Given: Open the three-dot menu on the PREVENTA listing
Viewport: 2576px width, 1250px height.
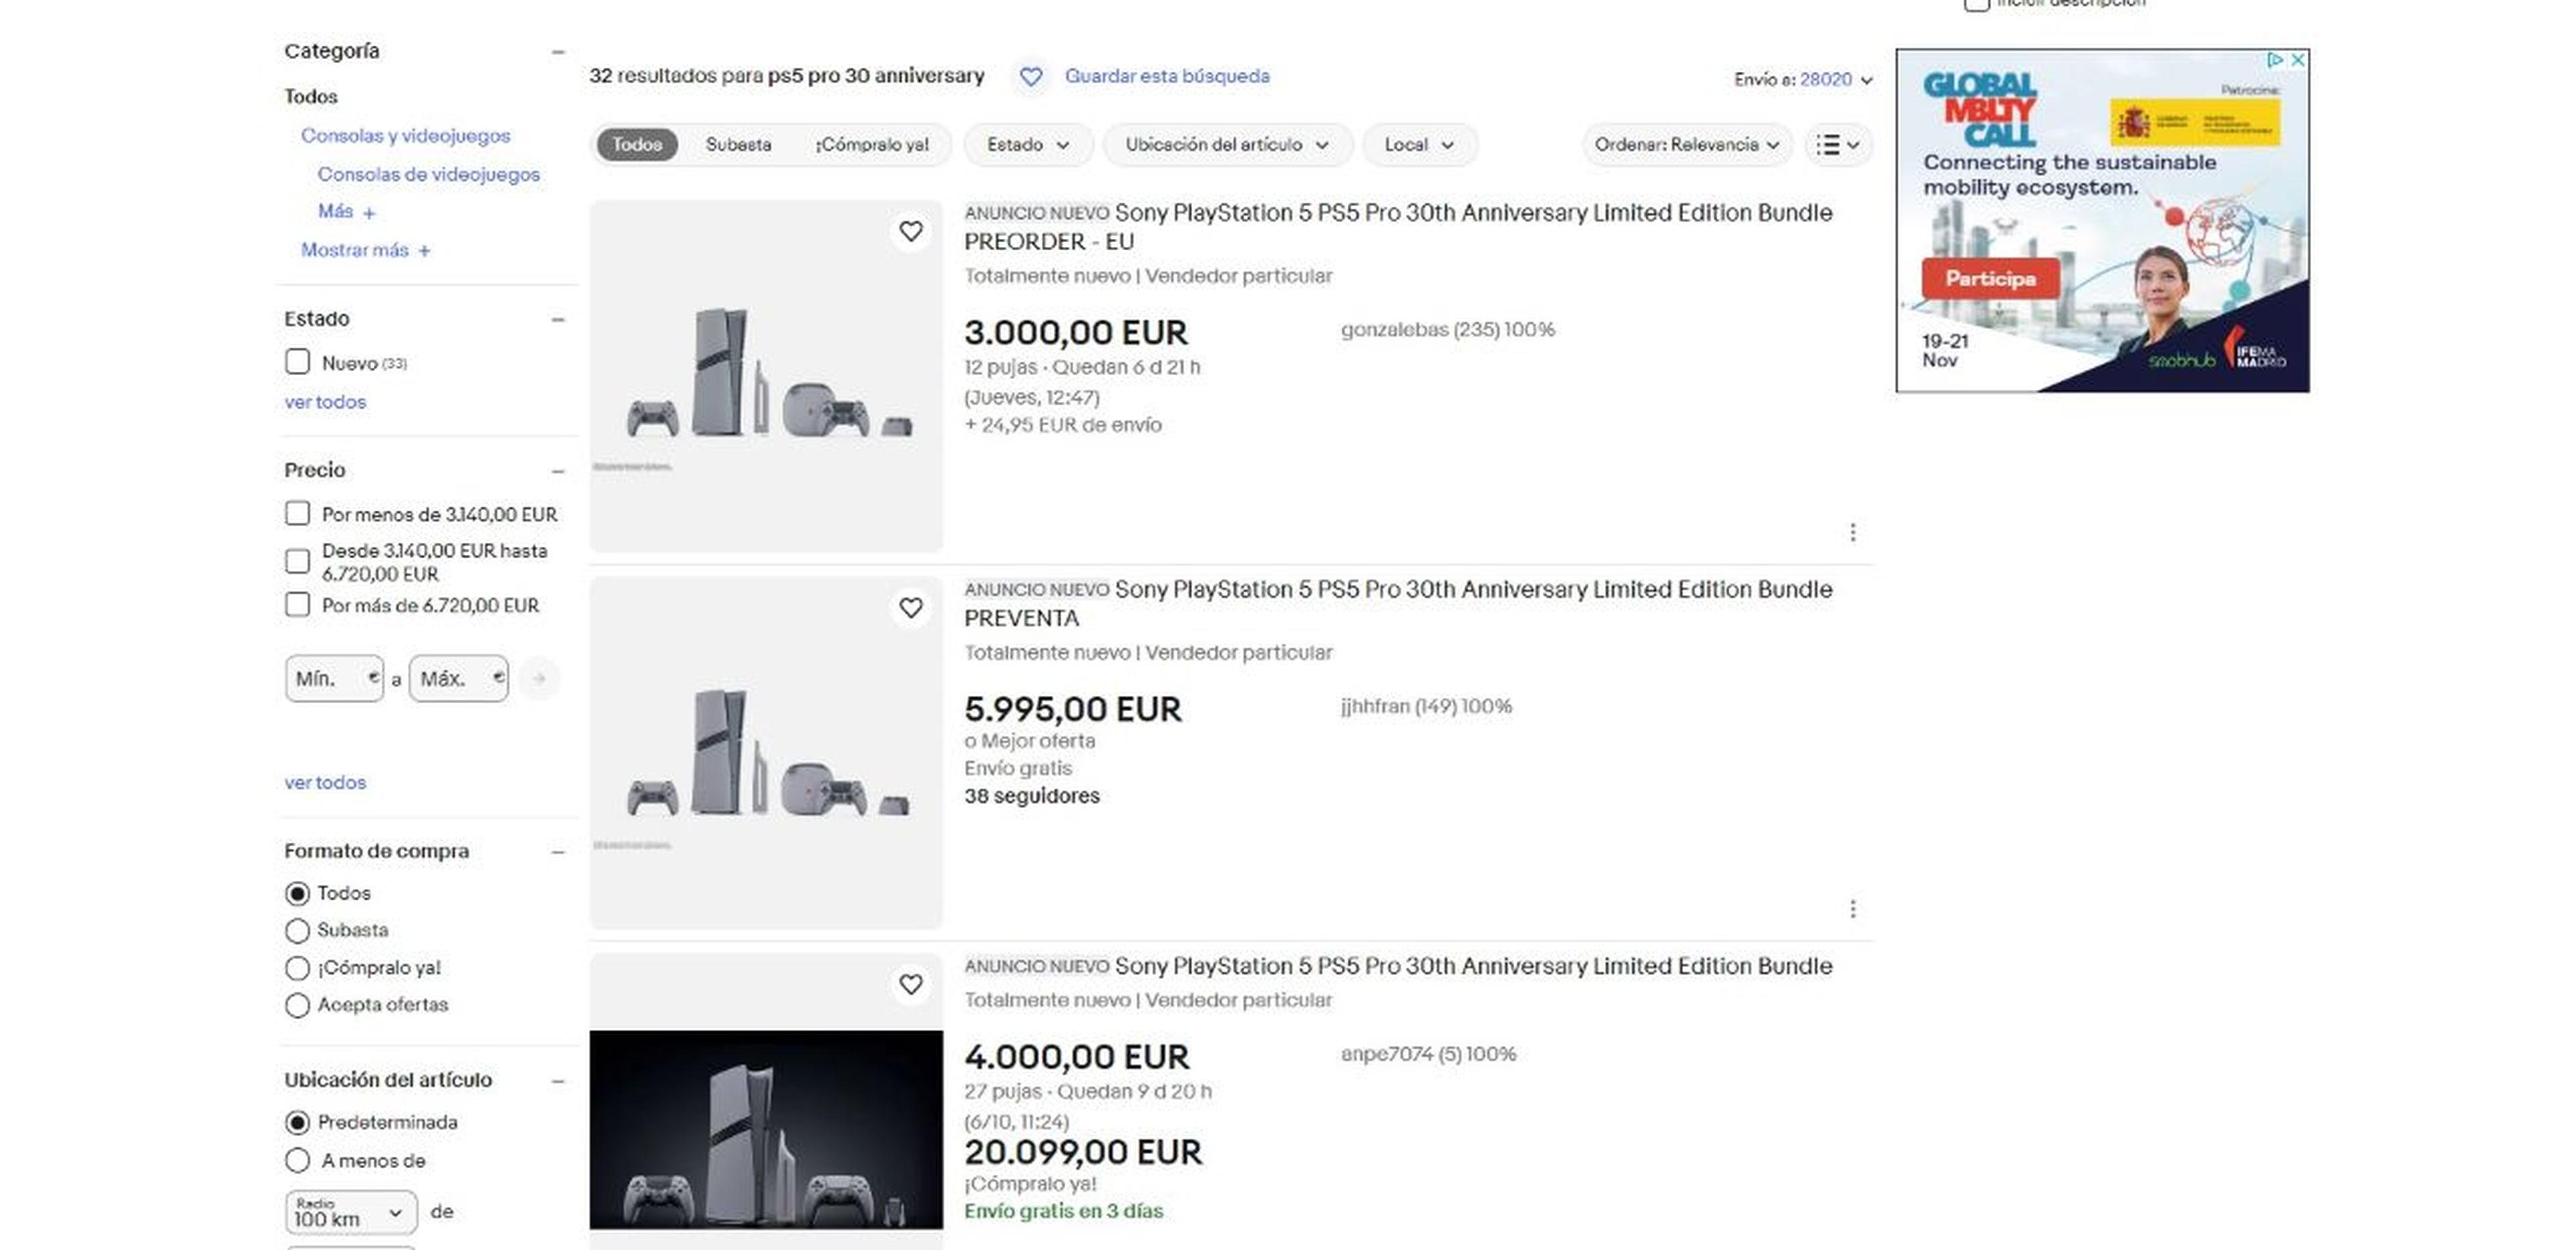Looking at the screenshot, I should [1853, 909].
